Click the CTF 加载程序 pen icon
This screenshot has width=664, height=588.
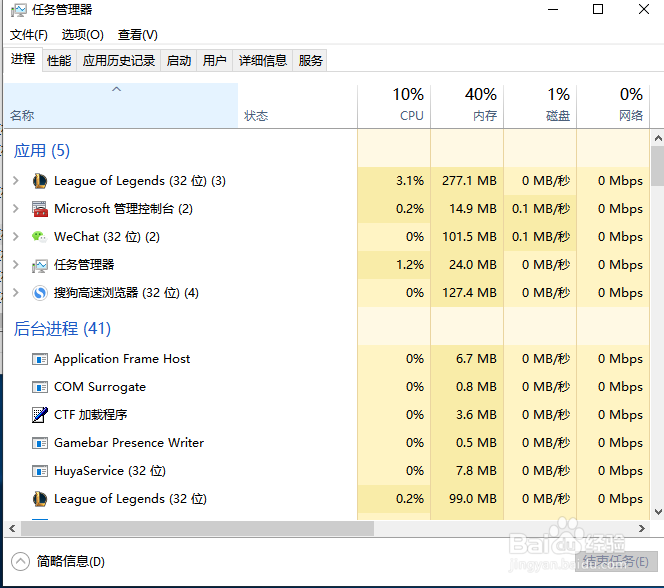point(40,415)
